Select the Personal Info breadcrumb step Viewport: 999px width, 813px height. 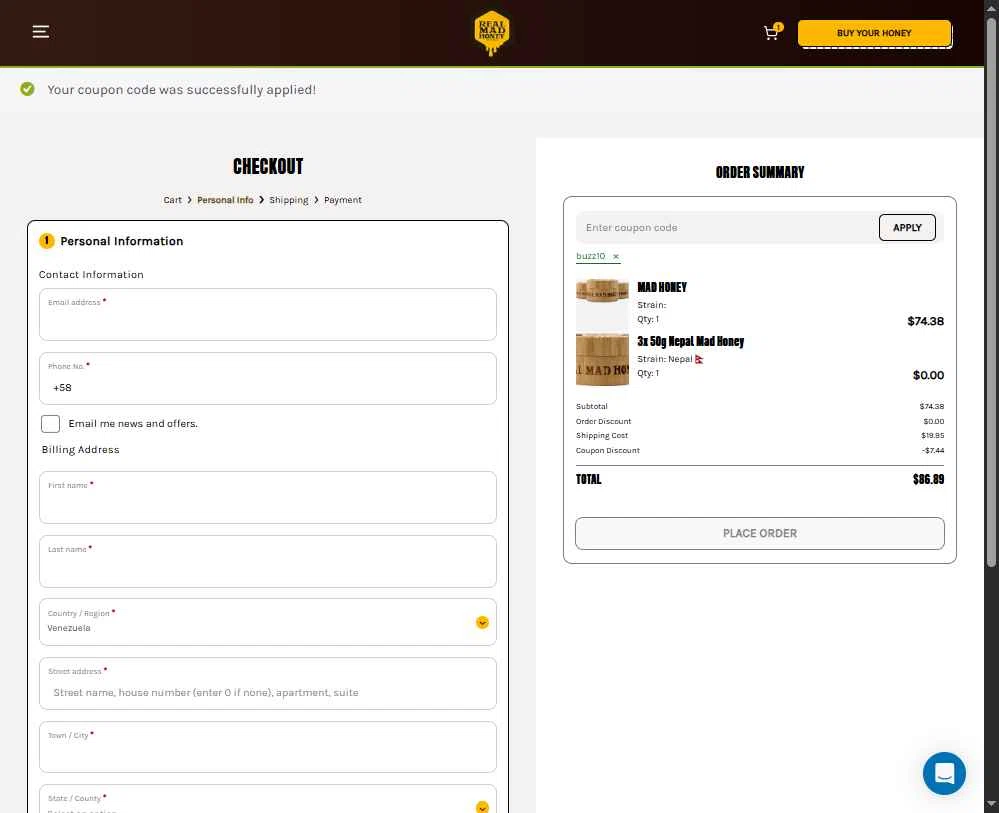pos(225,200)
